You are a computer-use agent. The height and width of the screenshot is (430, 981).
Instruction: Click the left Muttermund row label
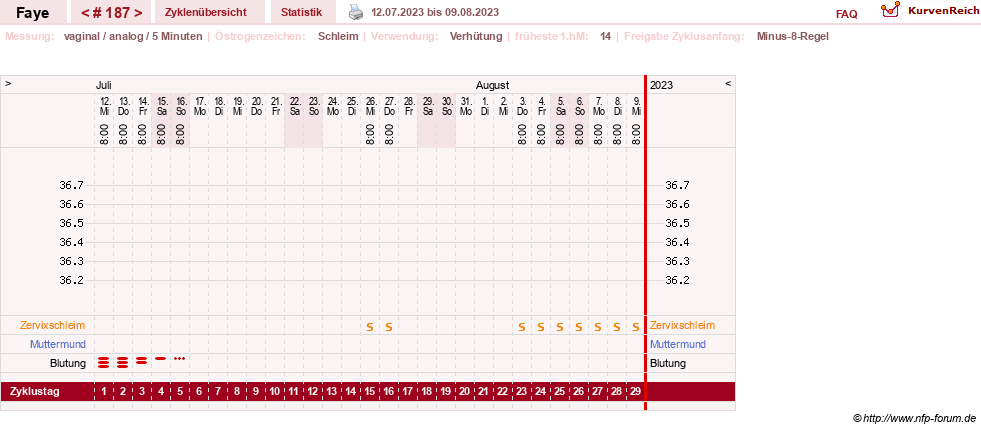pos(58,344)
